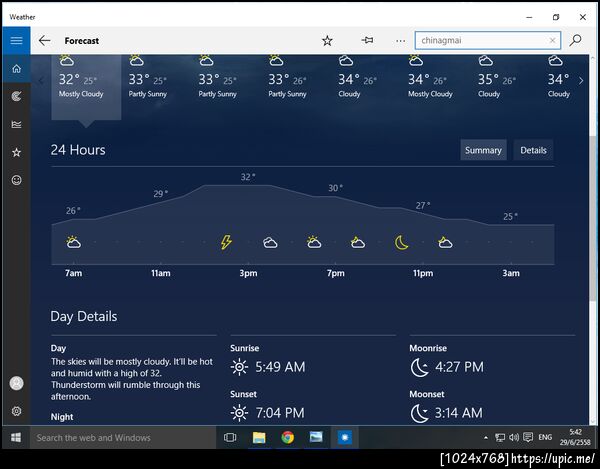This screenshot has width=600, height=469.
Task: Go back with the arrow button
Action: 44,41
